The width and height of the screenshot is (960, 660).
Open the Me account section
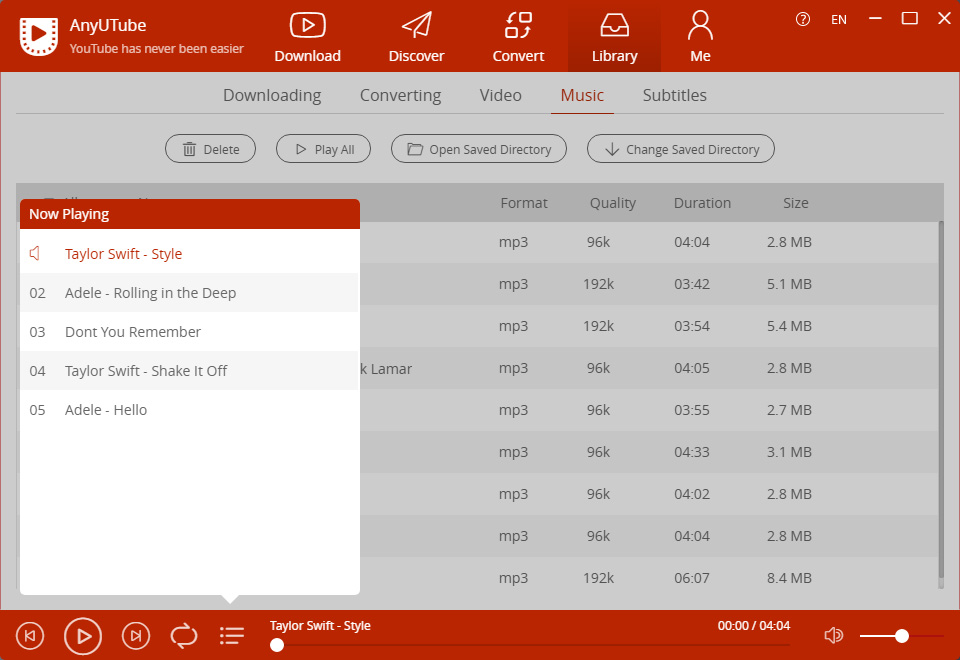700,37
